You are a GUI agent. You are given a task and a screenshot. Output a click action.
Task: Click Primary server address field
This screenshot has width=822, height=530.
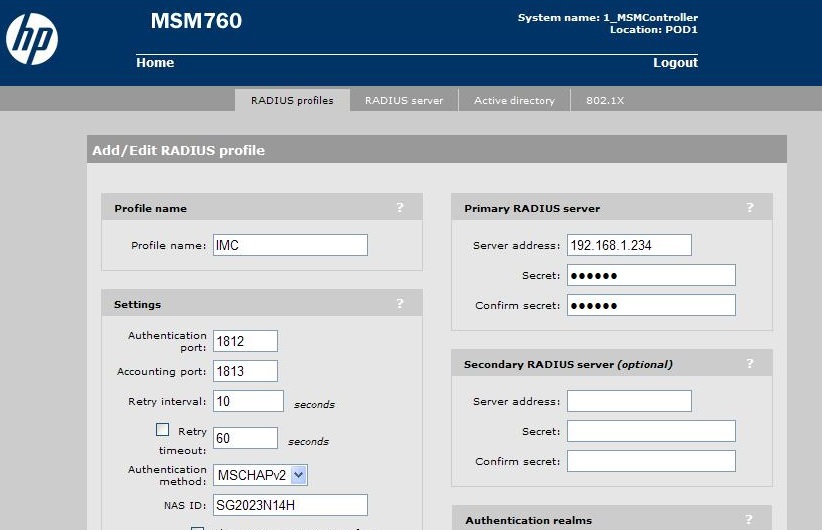click(629, 245)
